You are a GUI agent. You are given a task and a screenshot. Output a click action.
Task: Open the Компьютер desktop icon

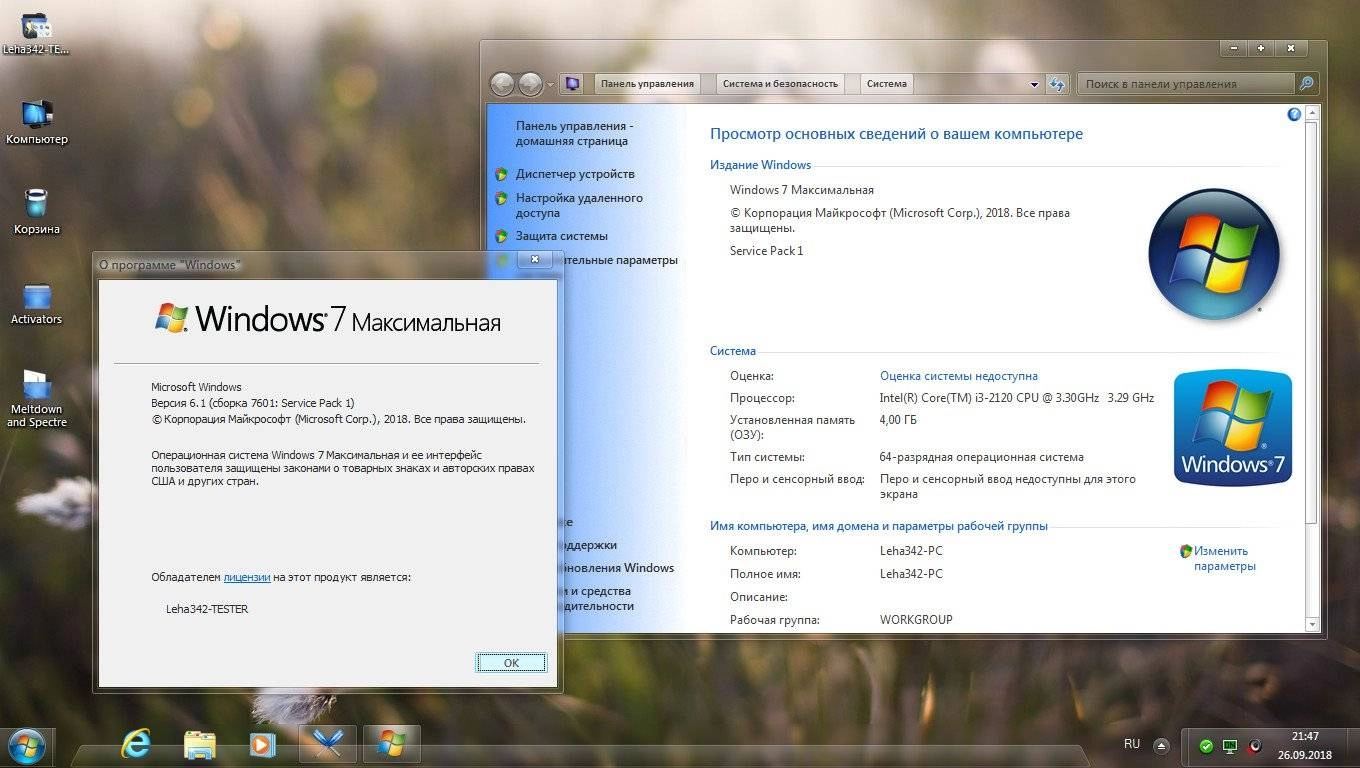coord(36,122)
